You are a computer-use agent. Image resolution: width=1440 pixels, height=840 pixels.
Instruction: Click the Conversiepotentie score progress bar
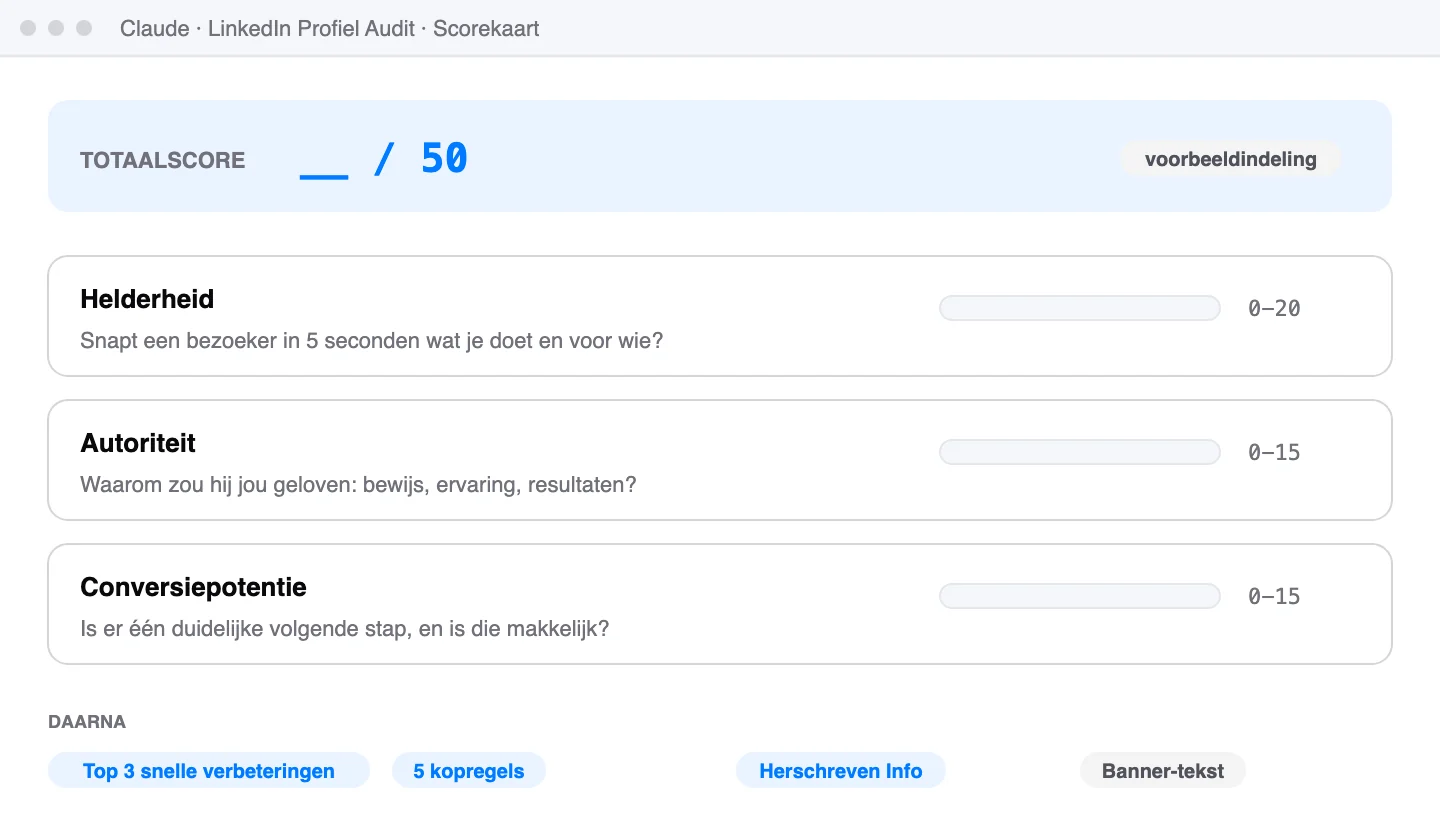(1080, 596)
